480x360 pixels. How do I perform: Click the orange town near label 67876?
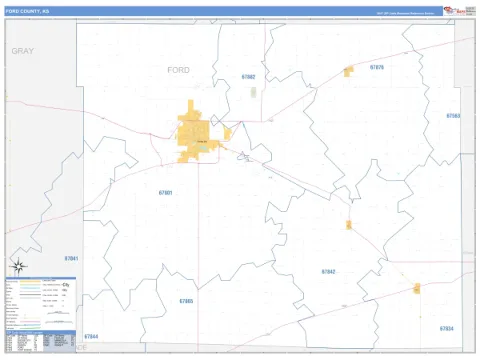[x=349, y=72]
